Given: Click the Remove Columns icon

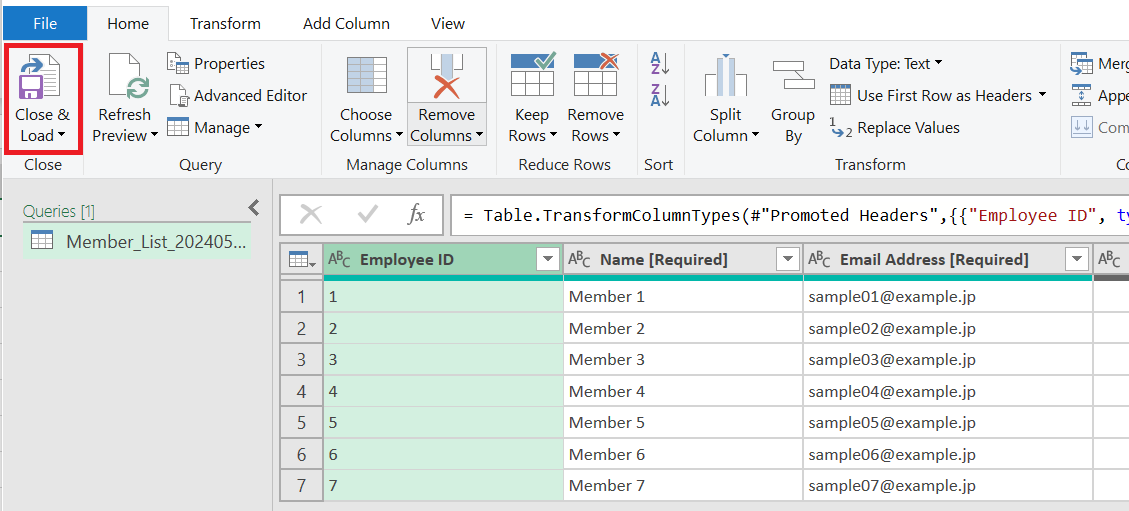Looking at the screenshot, I should tap(446, 77).
